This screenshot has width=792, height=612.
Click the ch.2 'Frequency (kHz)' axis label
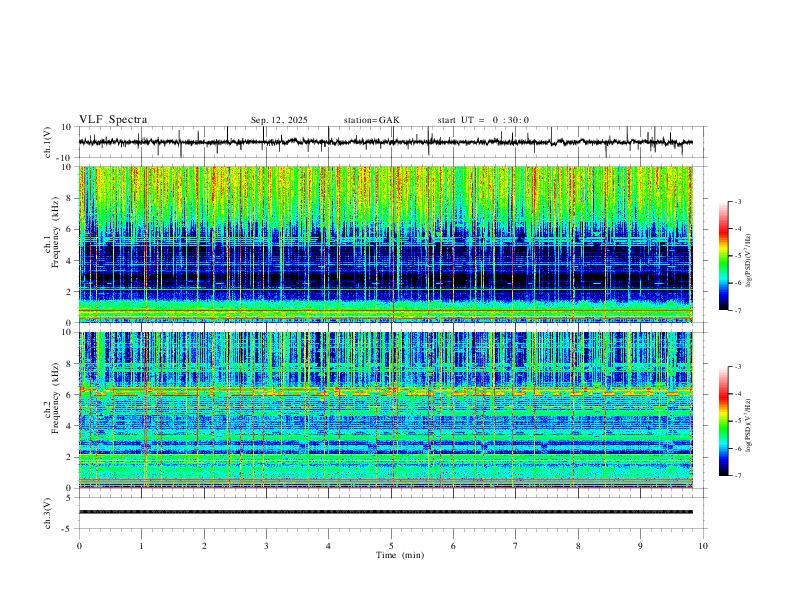[55, 398]
